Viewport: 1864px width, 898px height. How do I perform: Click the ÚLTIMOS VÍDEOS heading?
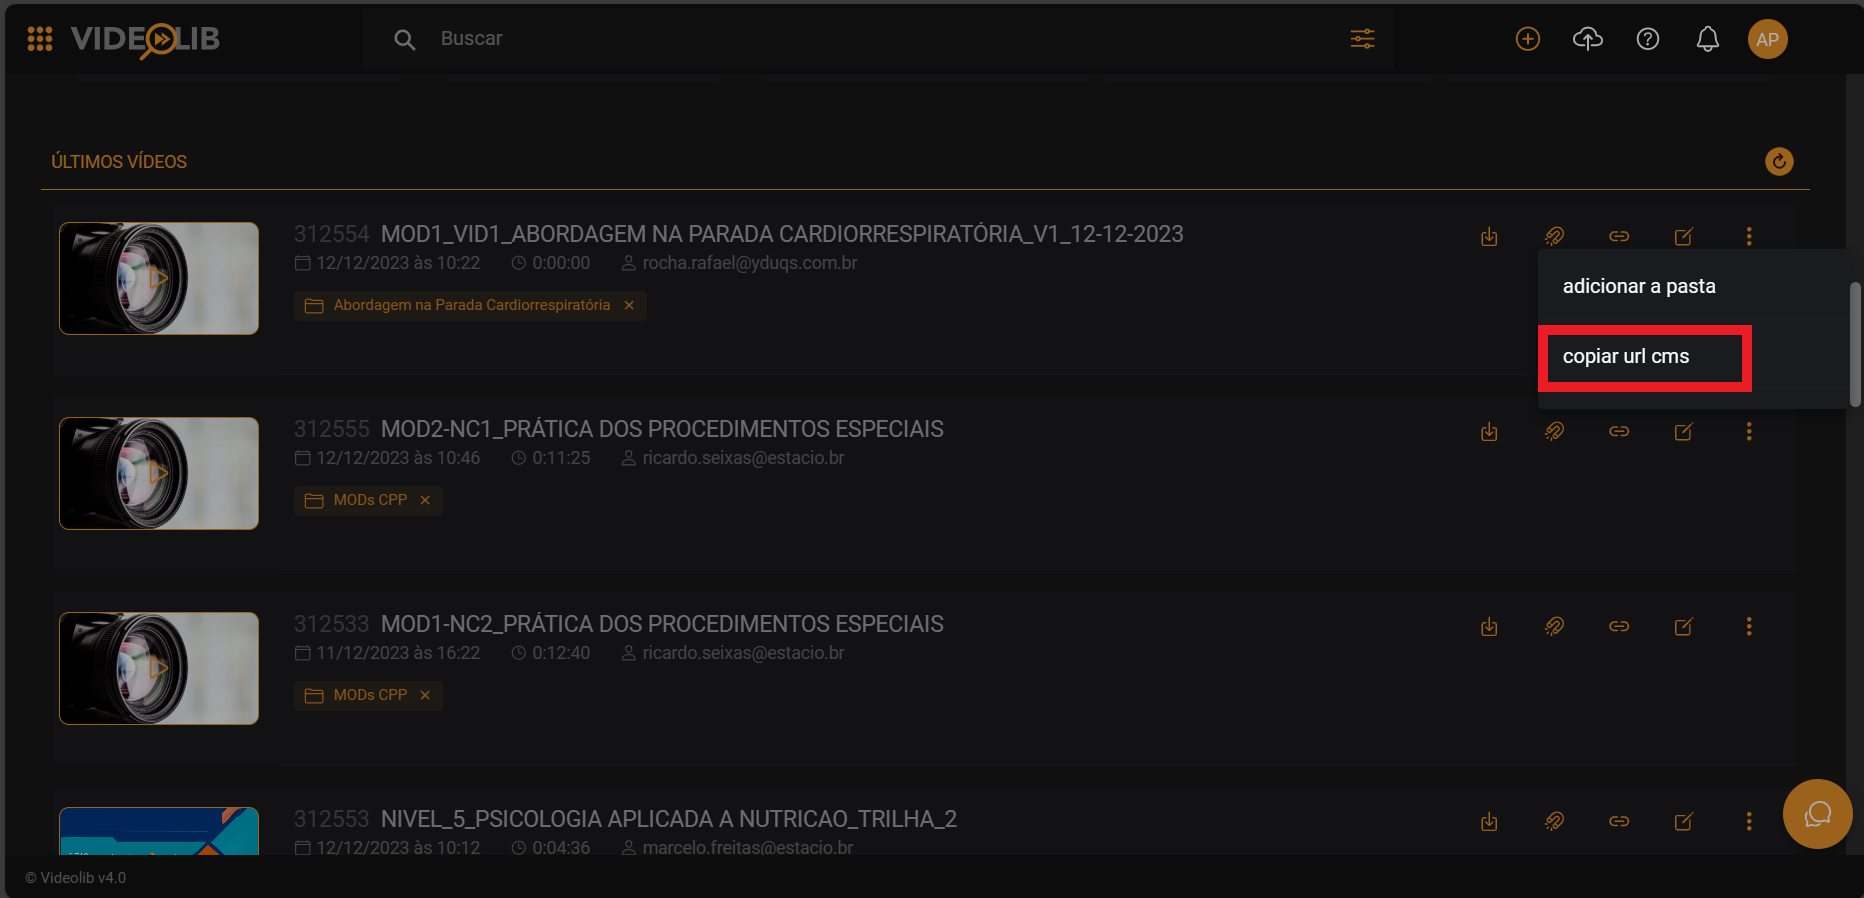click(x=119, y=162)
